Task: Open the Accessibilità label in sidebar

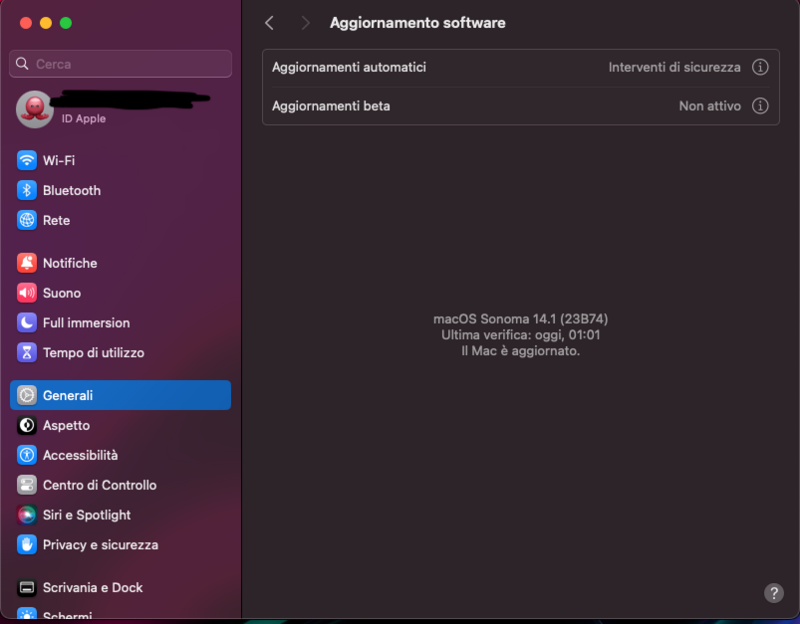Action: click(x=80, y=455)
